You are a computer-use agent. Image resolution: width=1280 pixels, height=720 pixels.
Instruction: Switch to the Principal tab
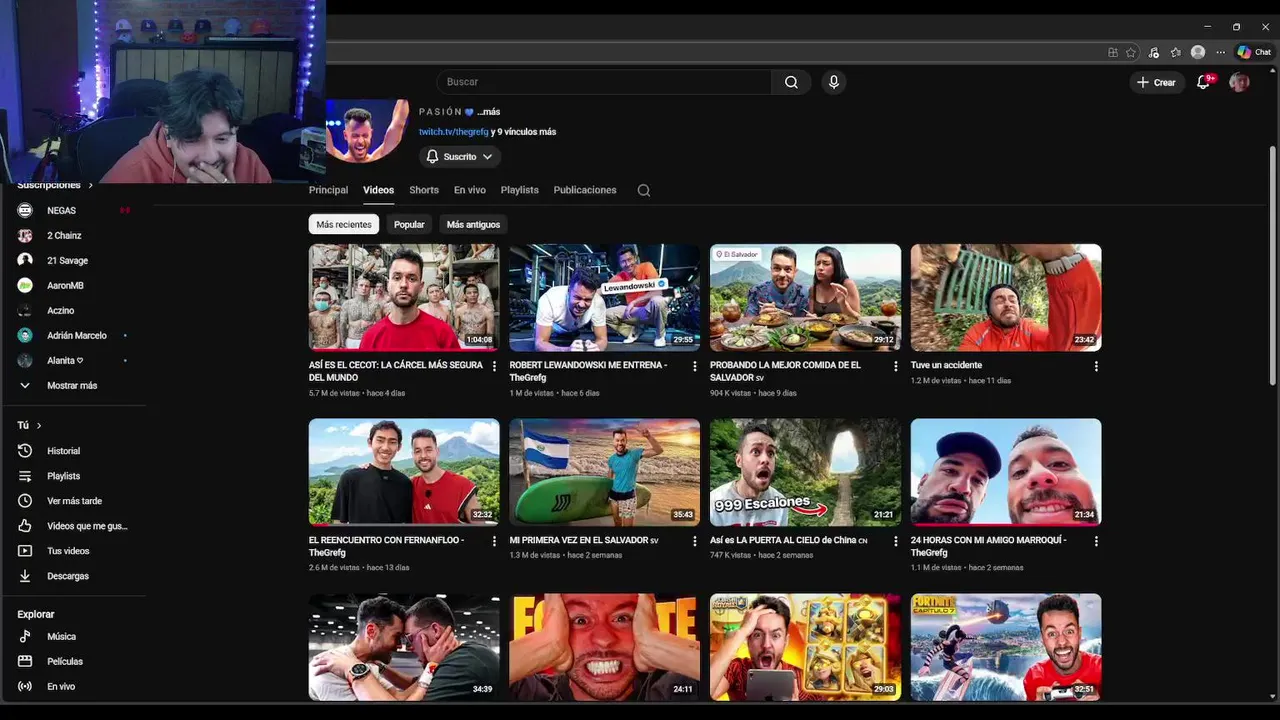tap(328, 190)
